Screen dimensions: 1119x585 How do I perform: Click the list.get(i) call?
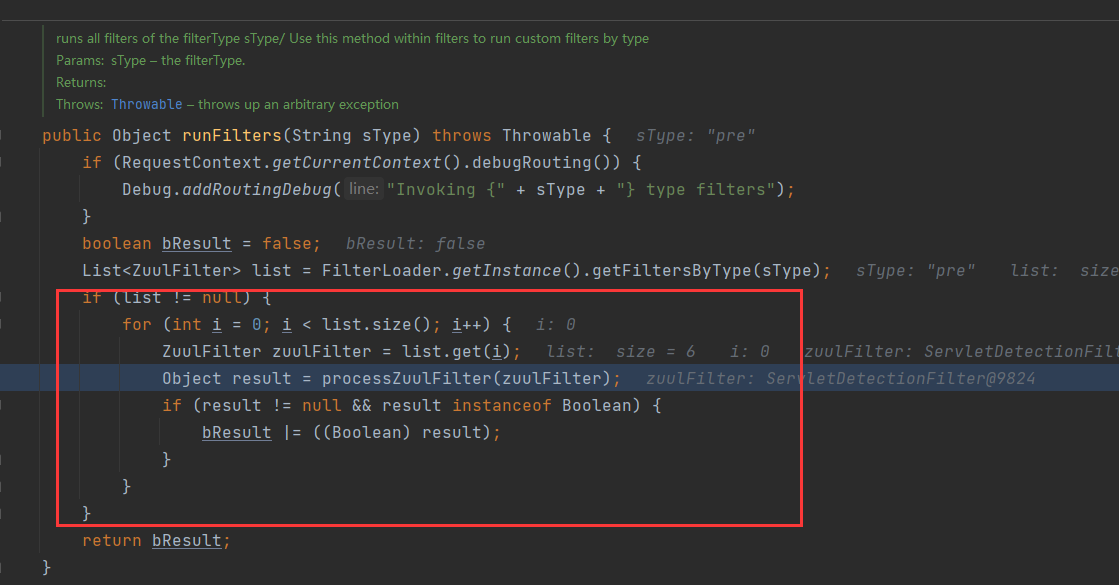(457, 352)
